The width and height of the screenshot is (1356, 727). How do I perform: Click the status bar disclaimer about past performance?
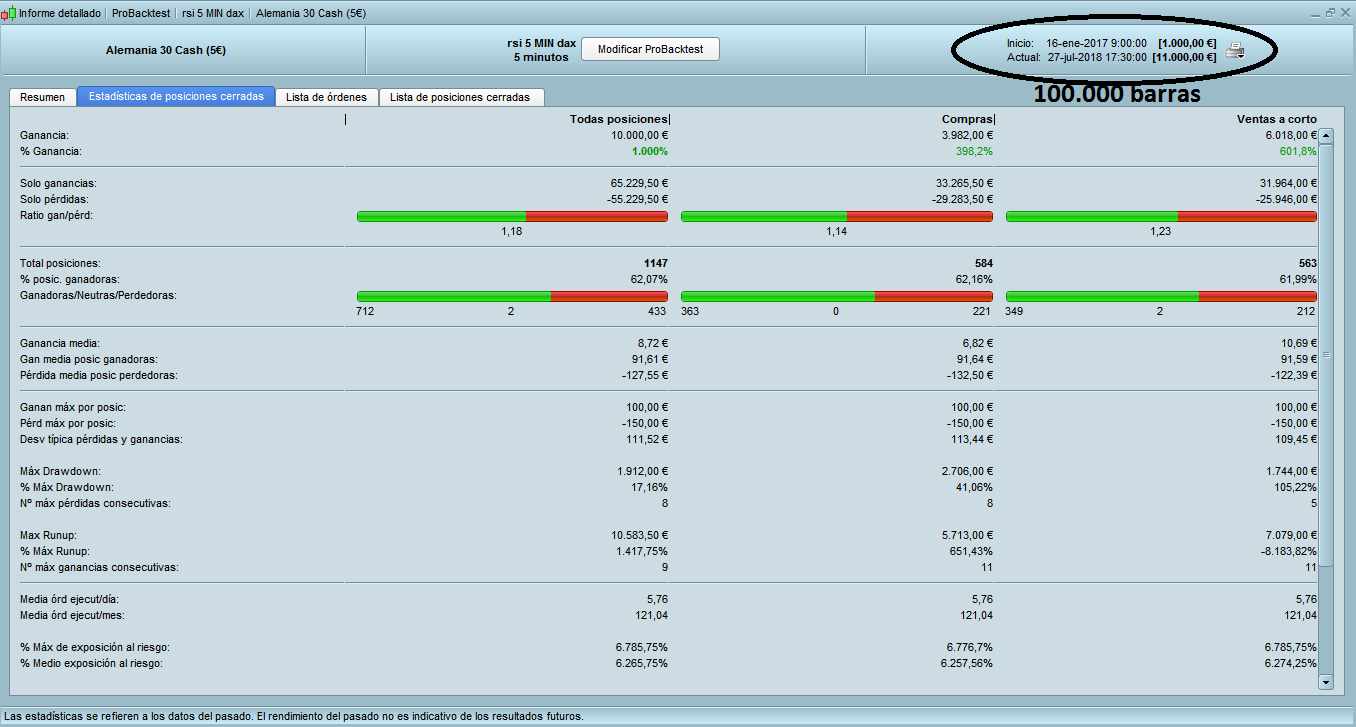(x=293, y=716)
